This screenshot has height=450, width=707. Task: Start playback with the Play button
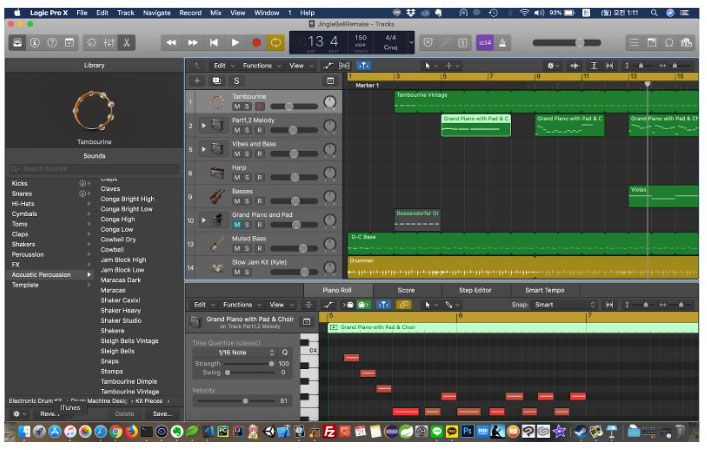[x=235, y=43]
